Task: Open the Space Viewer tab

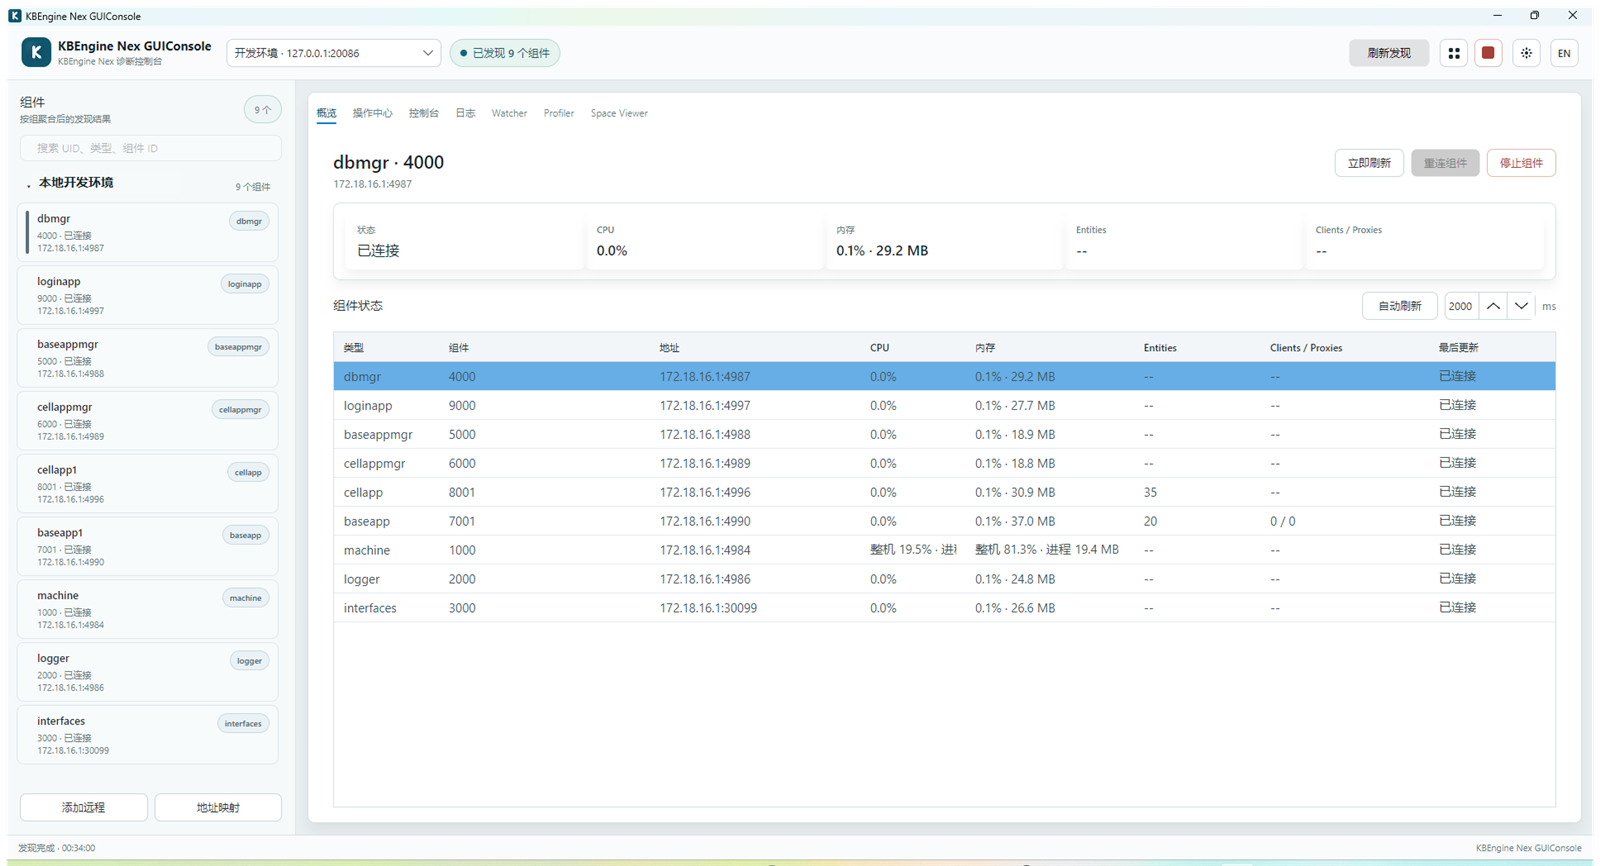Action: [x=619, y=113]
